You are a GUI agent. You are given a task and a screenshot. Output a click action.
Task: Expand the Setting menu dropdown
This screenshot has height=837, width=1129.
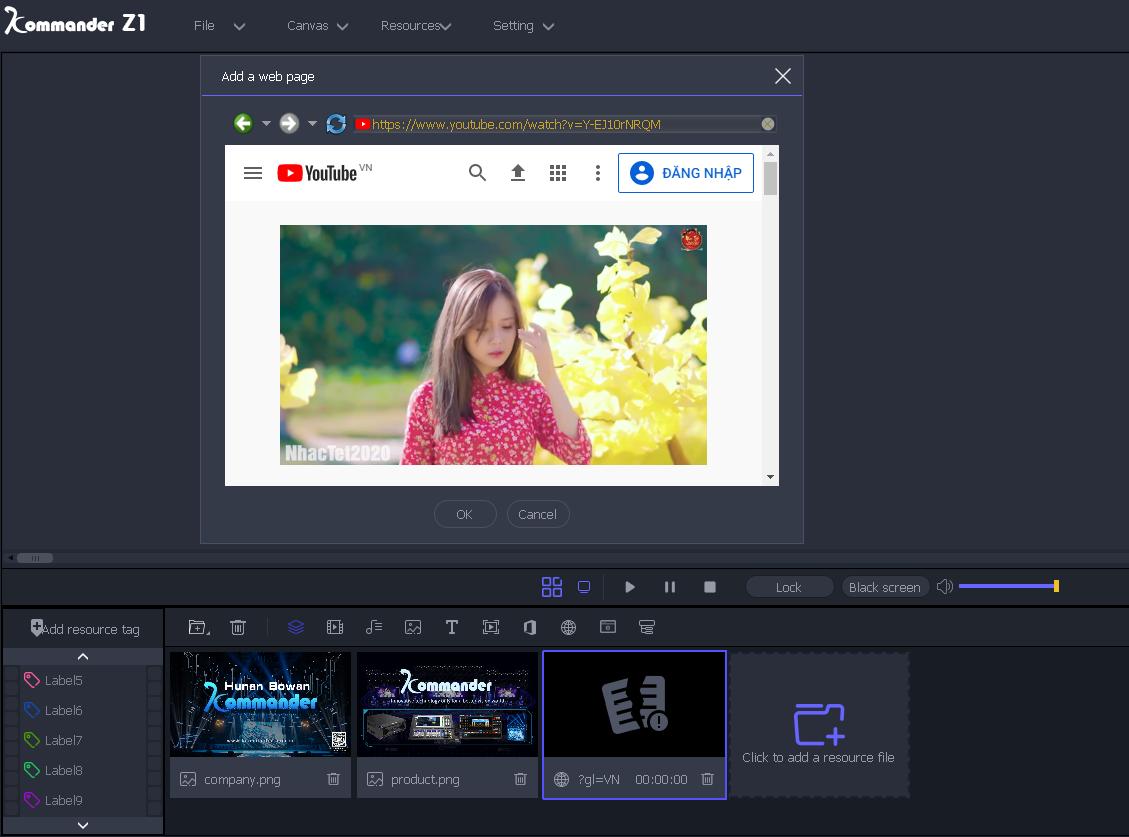[523, 26]
